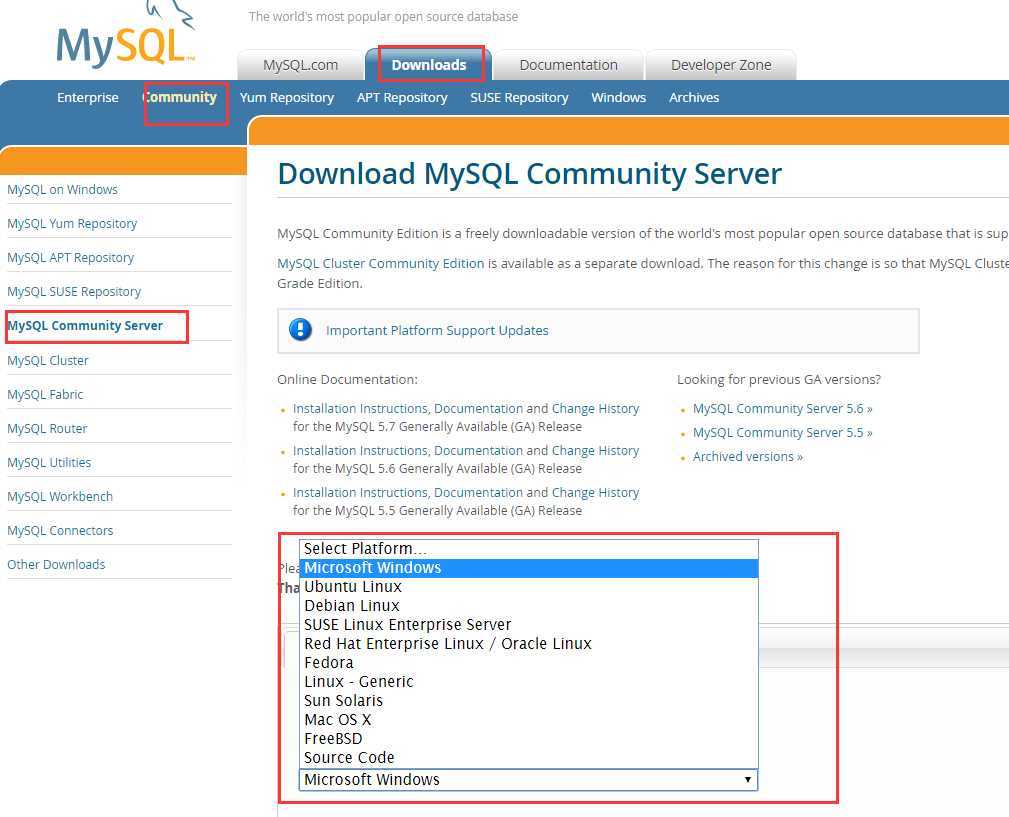Pick Red Hat Enterprise Linux / Oracle Linux
Screen dimensions: 1009x817
[529, 644]
